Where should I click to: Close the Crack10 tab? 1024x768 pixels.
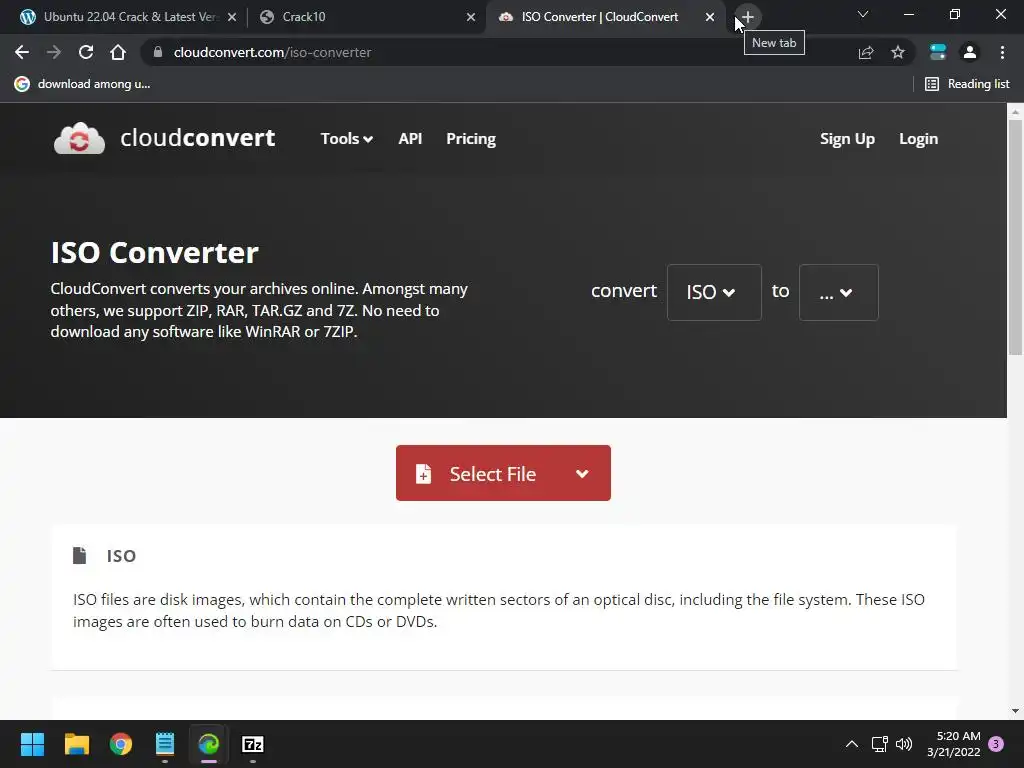point(471,17)
